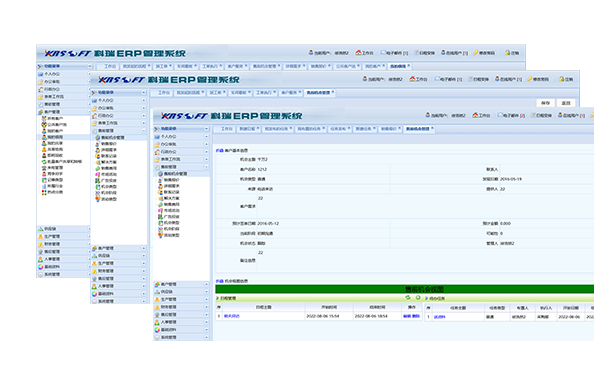This screenshot has width=594, height=372.
Task: Click 注销 icon in back window header
Action: click(x=508, y=53)
